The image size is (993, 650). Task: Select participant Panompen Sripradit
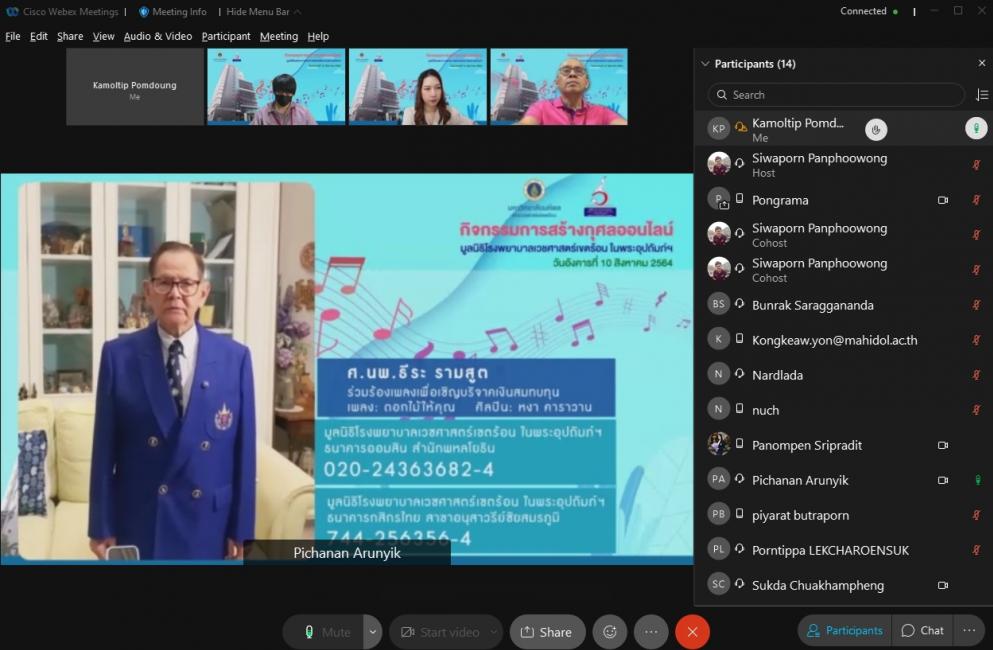pos(844,445)
